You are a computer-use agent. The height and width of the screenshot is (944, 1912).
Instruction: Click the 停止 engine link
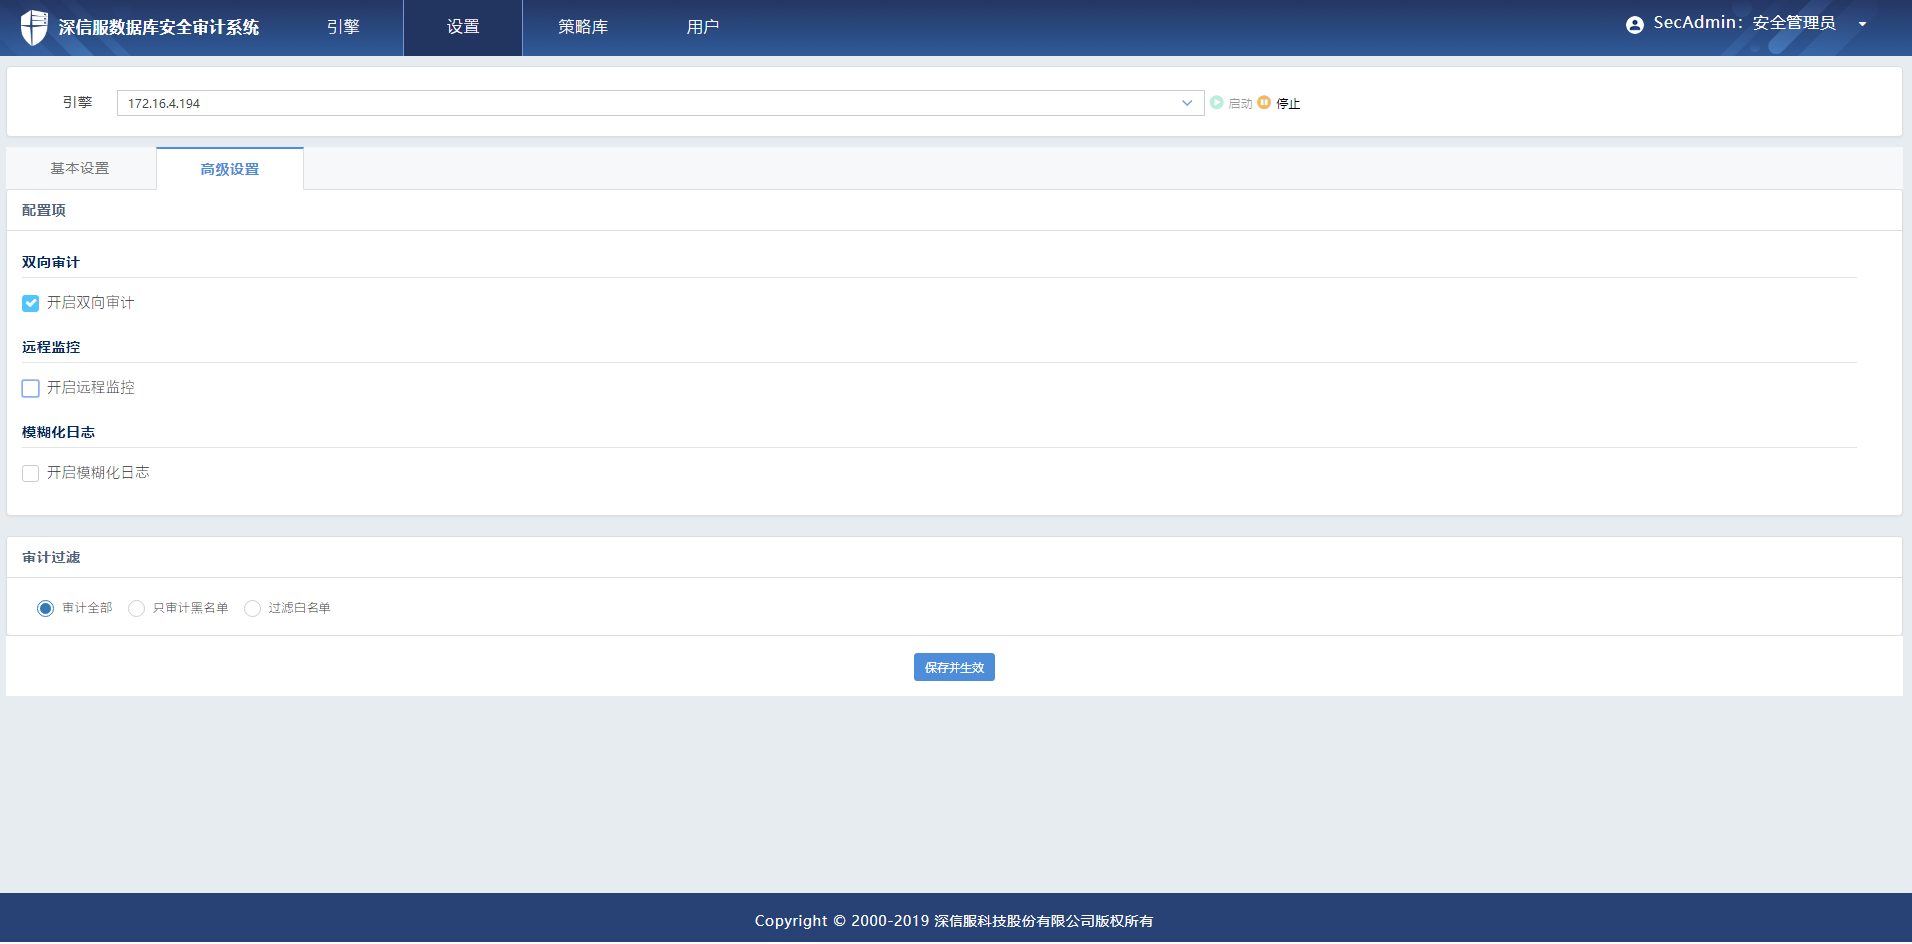1288,104
